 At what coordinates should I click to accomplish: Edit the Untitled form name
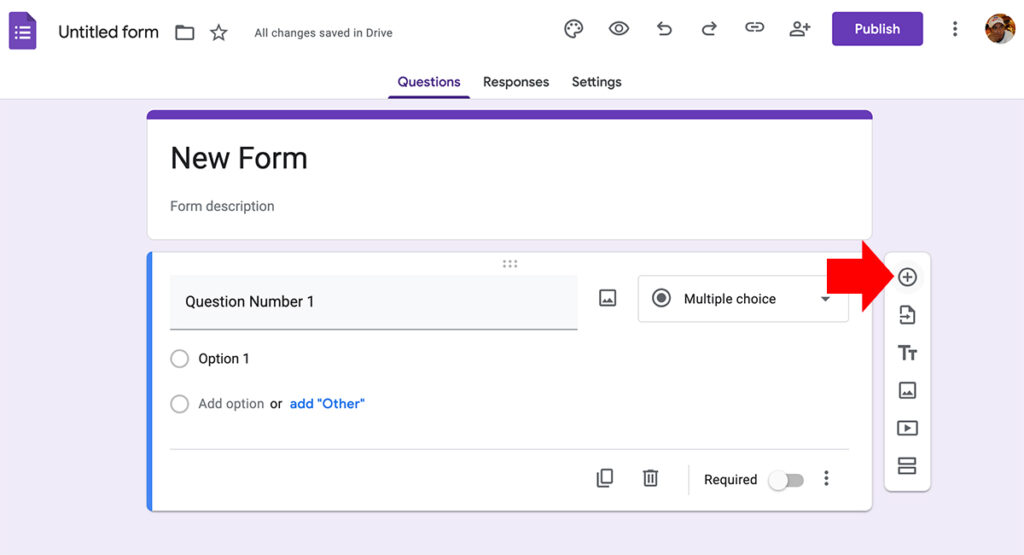pos(108,32)
